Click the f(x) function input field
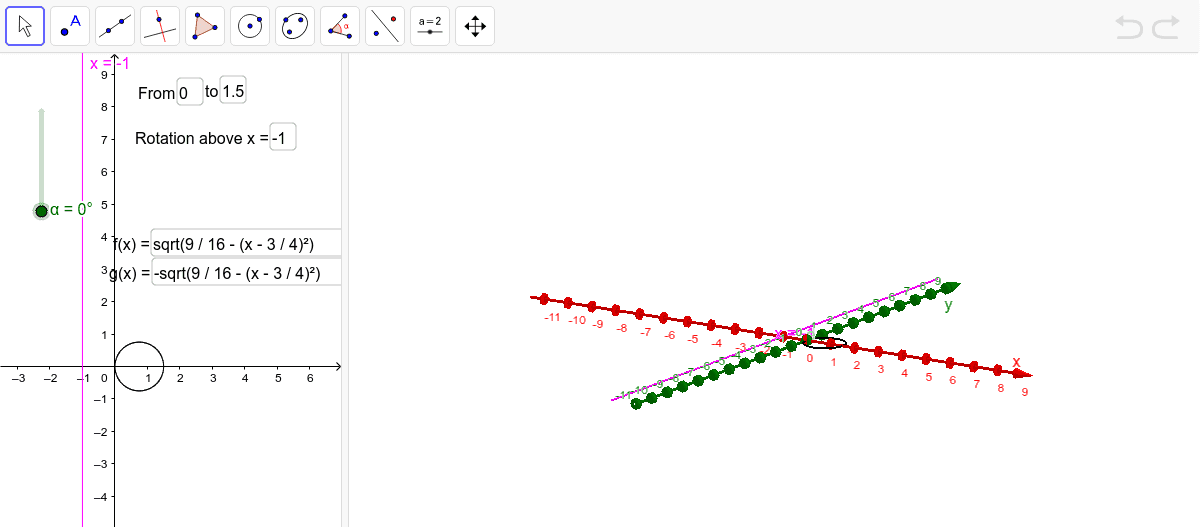The image size is (1200, 529). [246, 243]
